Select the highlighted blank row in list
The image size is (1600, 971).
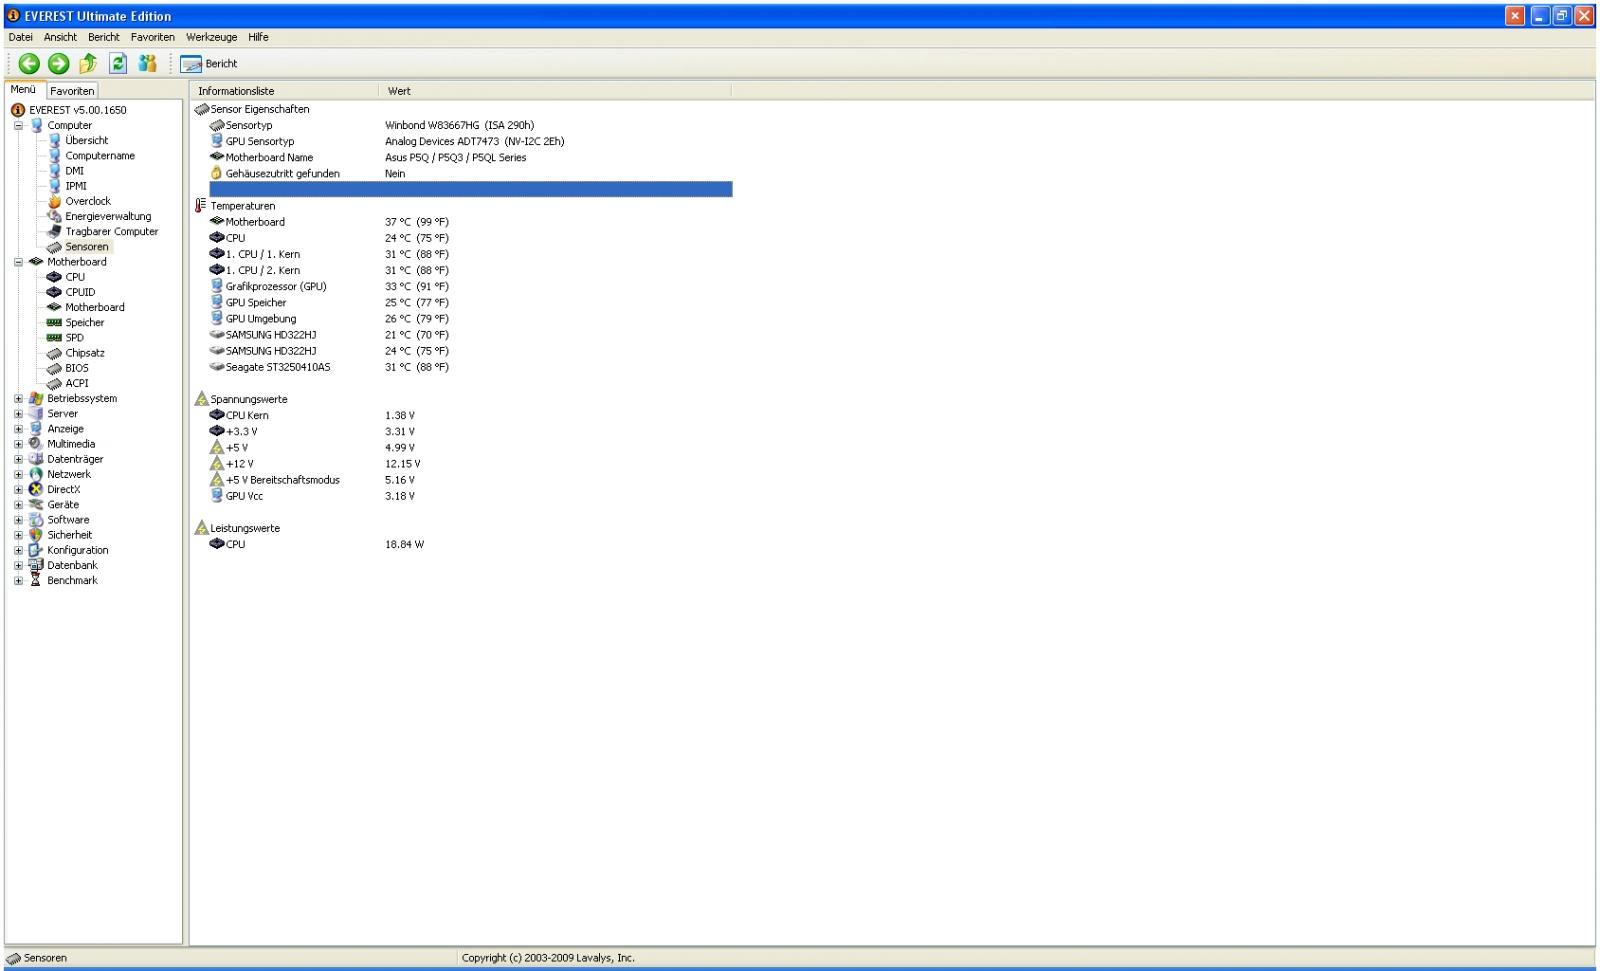click(470, 190)
